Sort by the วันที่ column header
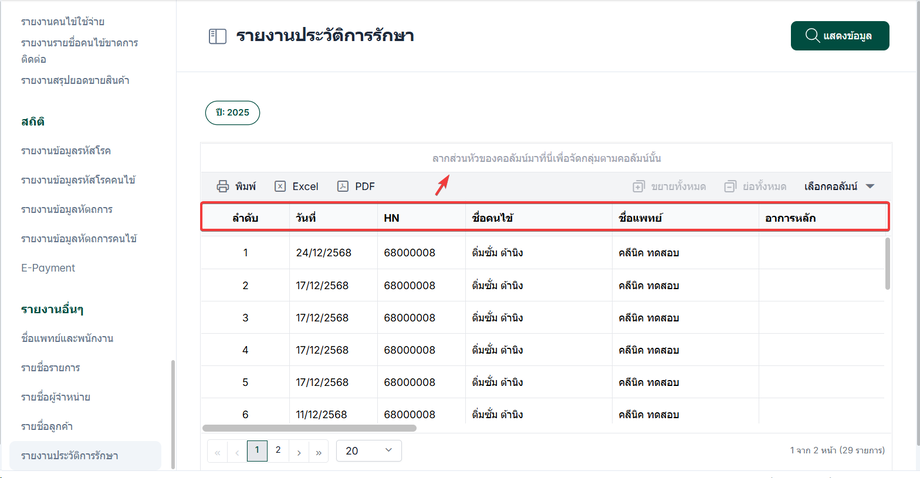 [333, 218]
